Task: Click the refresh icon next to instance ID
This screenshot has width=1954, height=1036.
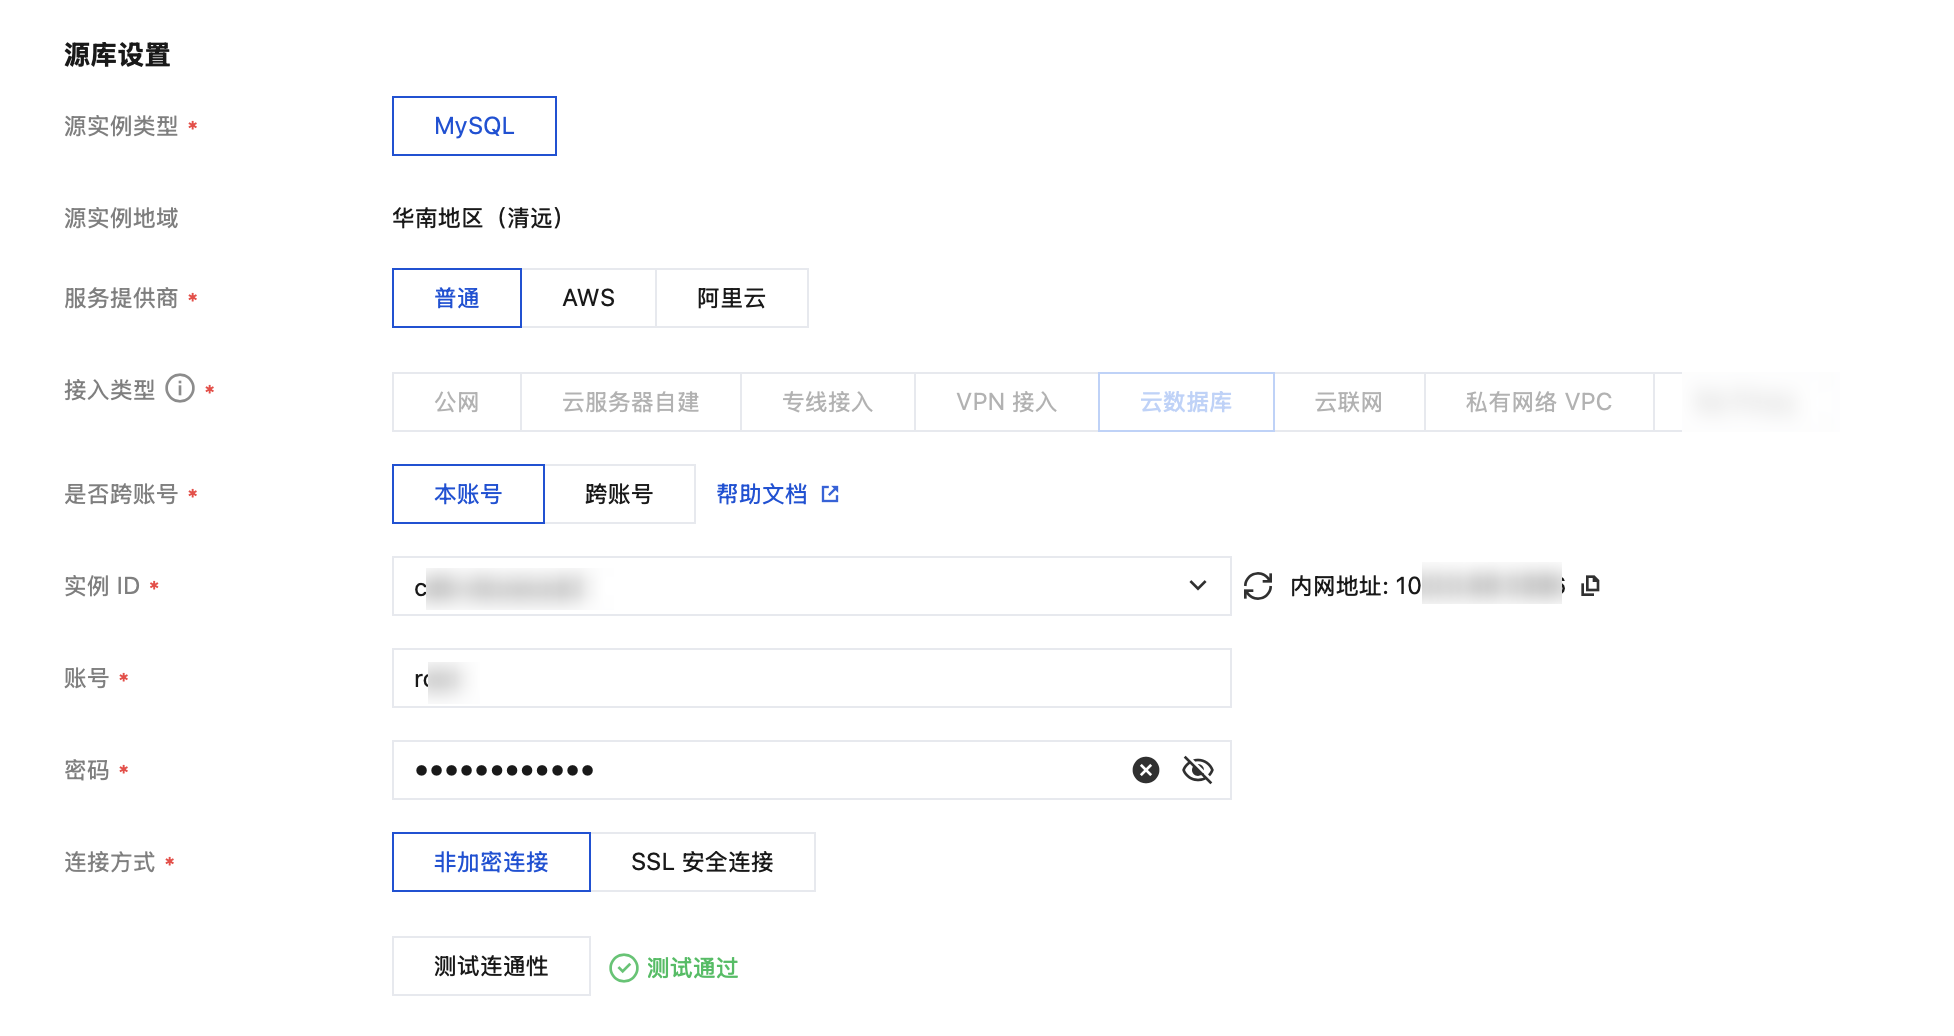Action: 1257,586
